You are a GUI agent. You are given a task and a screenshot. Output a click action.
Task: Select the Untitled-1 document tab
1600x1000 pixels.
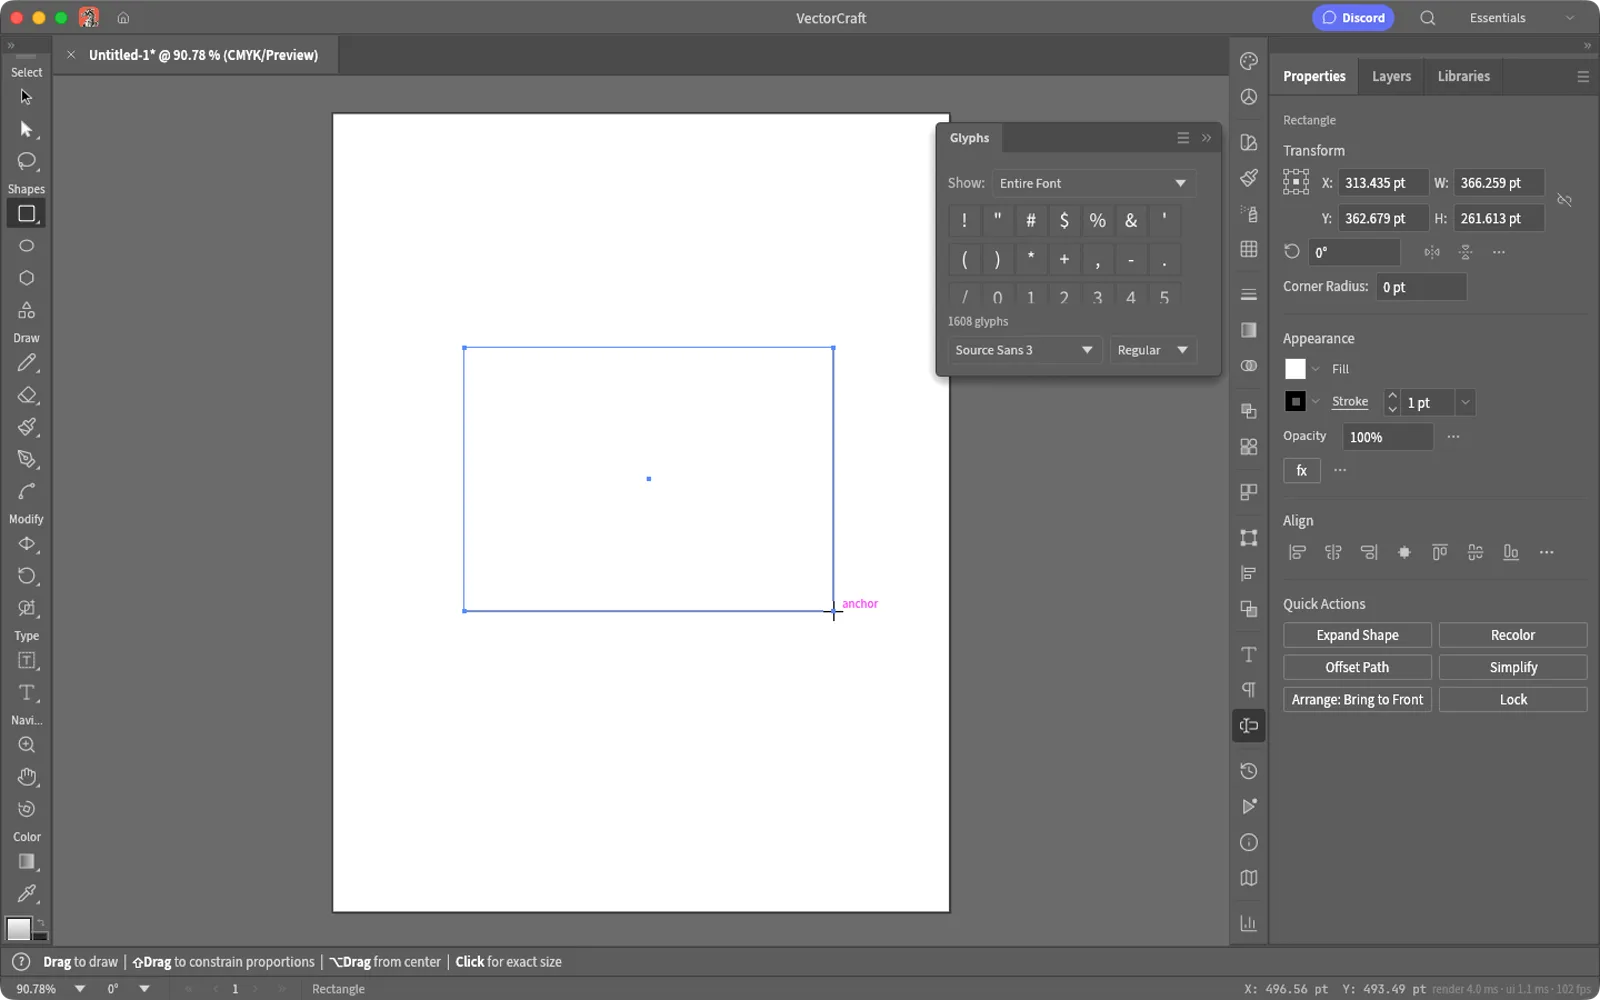(203, 55)
